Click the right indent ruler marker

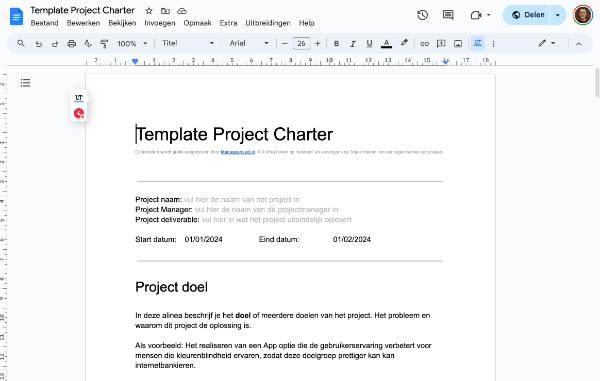point(445,61)
